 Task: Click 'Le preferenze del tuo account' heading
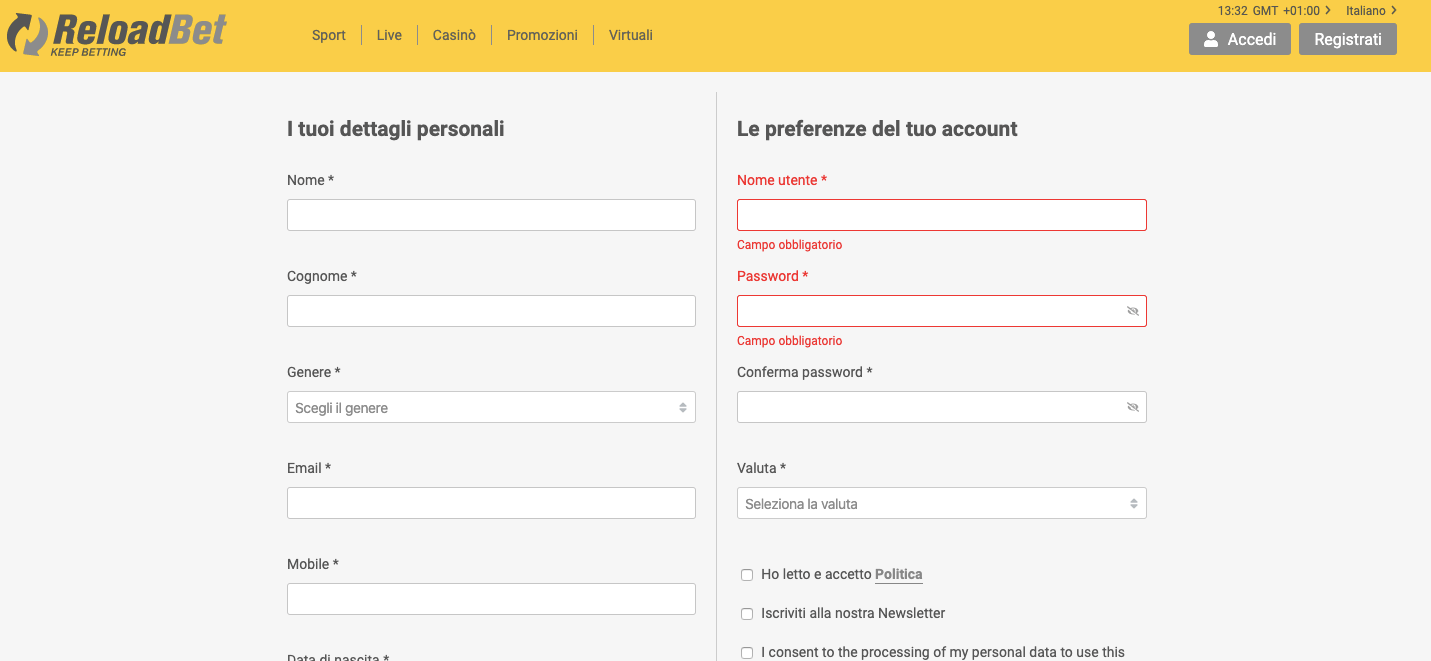pos(877,129)
